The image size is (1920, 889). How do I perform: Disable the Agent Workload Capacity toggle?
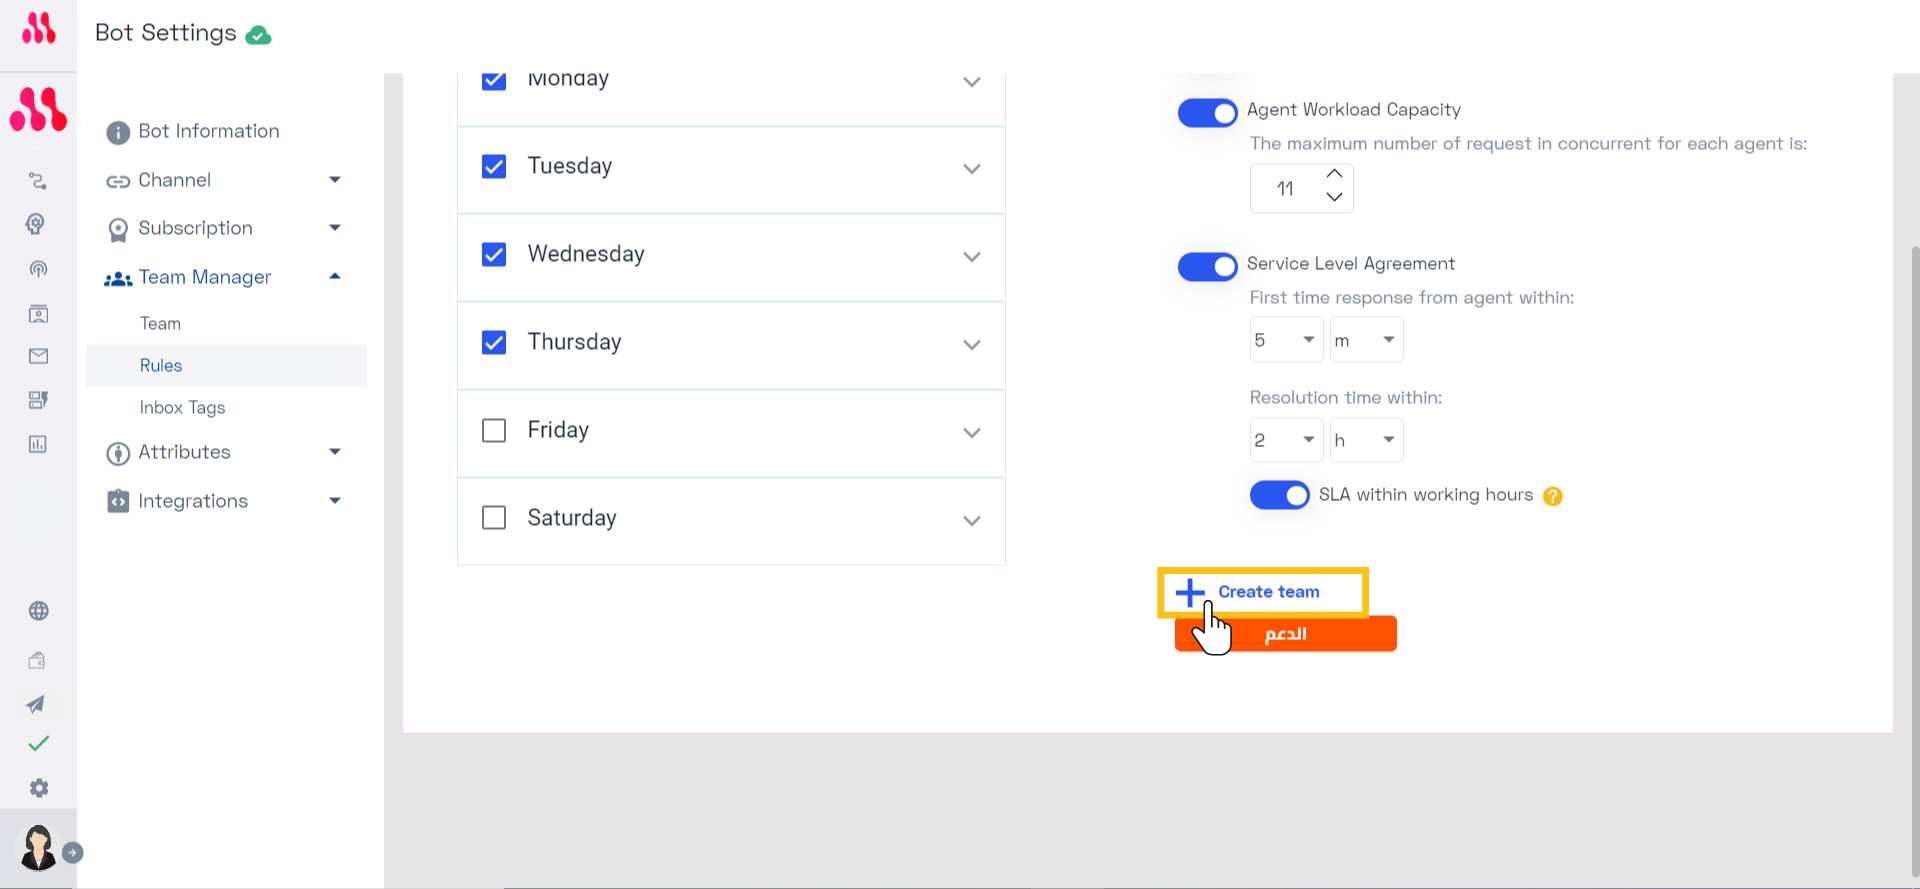click(1208, 113)
